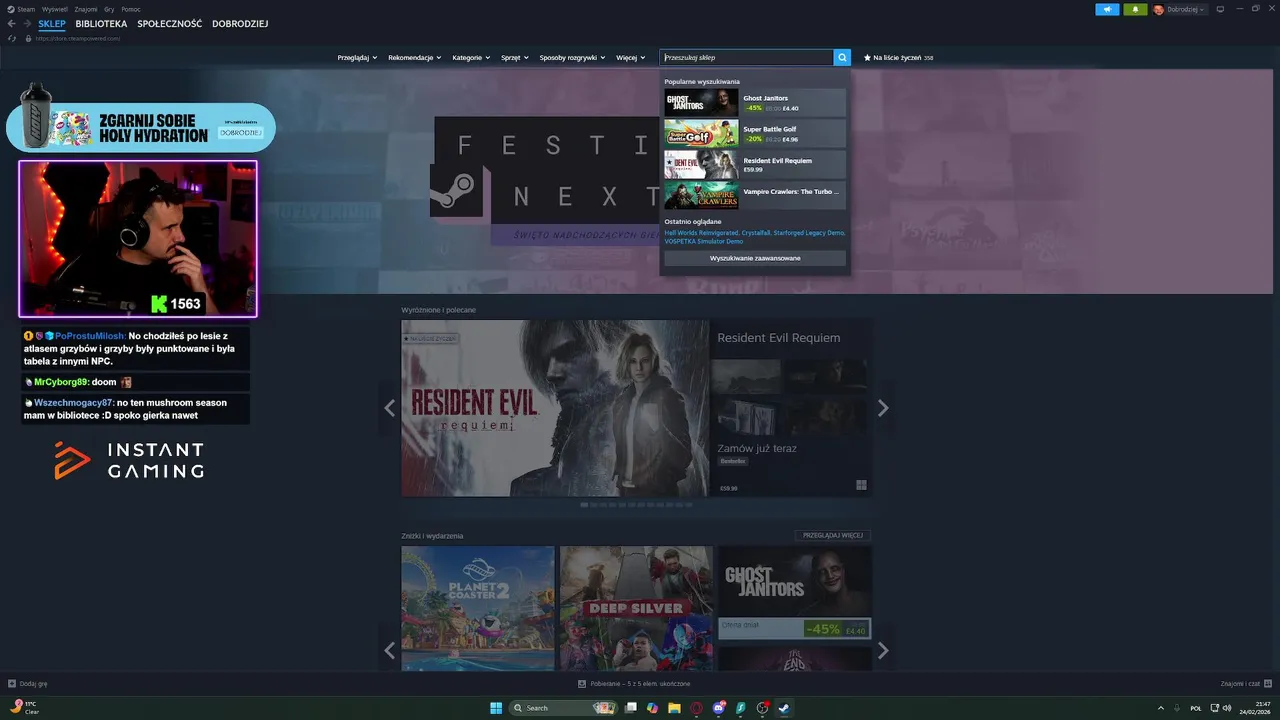
Task: Launch Copilot from the taskbar
Action: coord(652,708)
